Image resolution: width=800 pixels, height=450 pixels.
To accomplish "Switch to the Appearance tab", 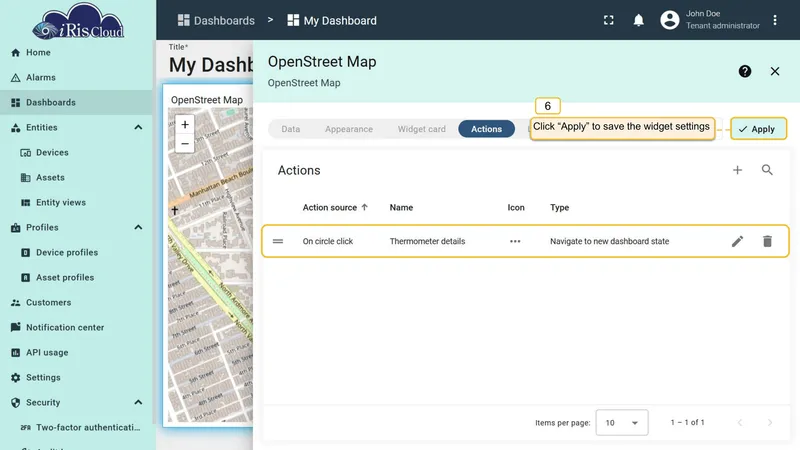I will (x=349, y=129).
